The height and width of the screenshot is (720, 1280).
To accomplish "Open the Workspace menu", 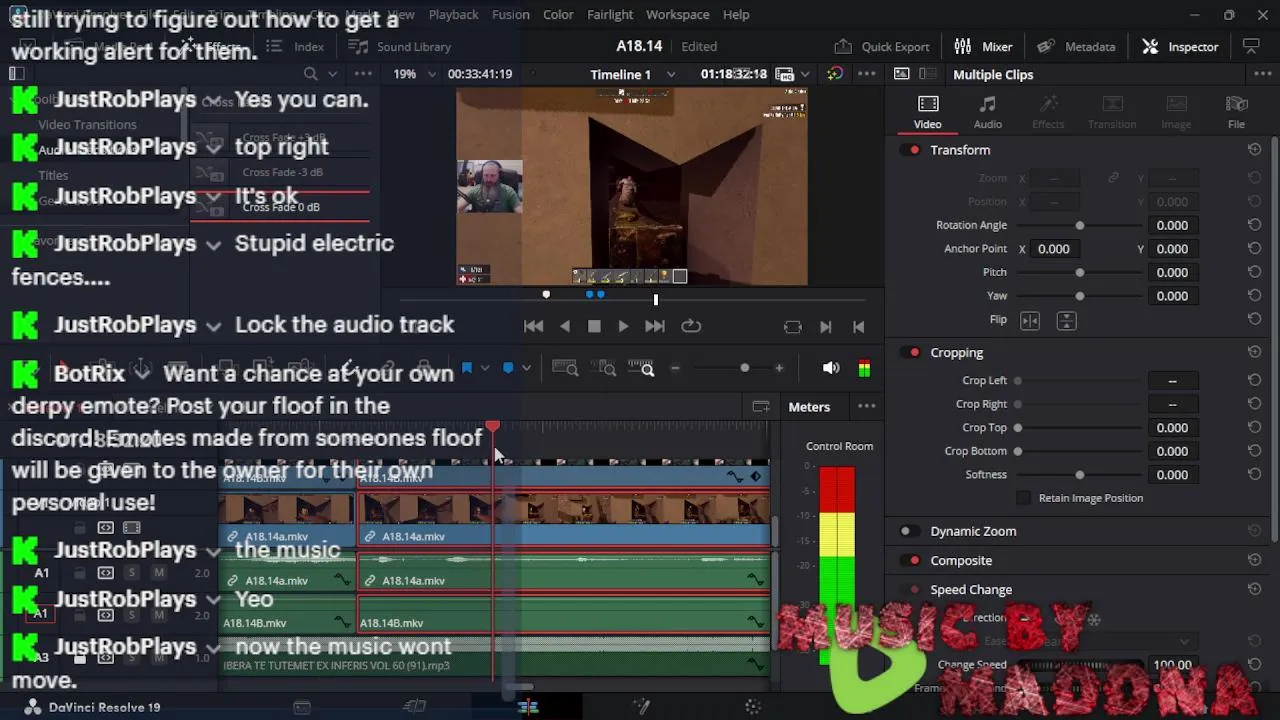I will pyautogui.click(x=678, y=14).
